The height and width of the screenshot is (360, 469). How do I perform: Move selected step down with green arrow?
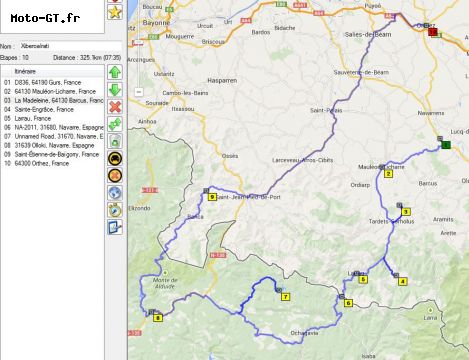(x=115, y=89)
